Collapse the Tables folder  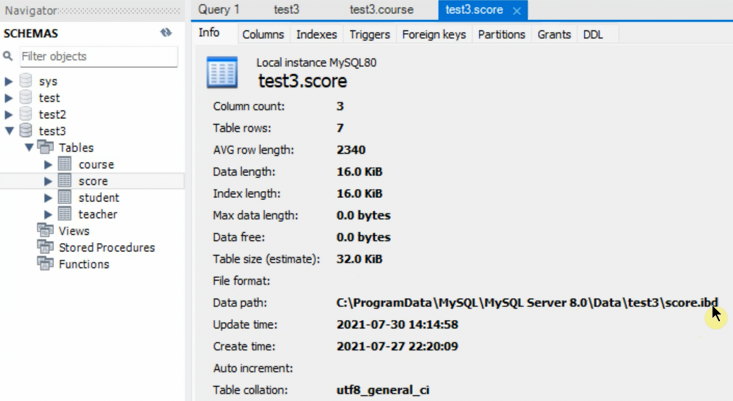pos(29,147)
